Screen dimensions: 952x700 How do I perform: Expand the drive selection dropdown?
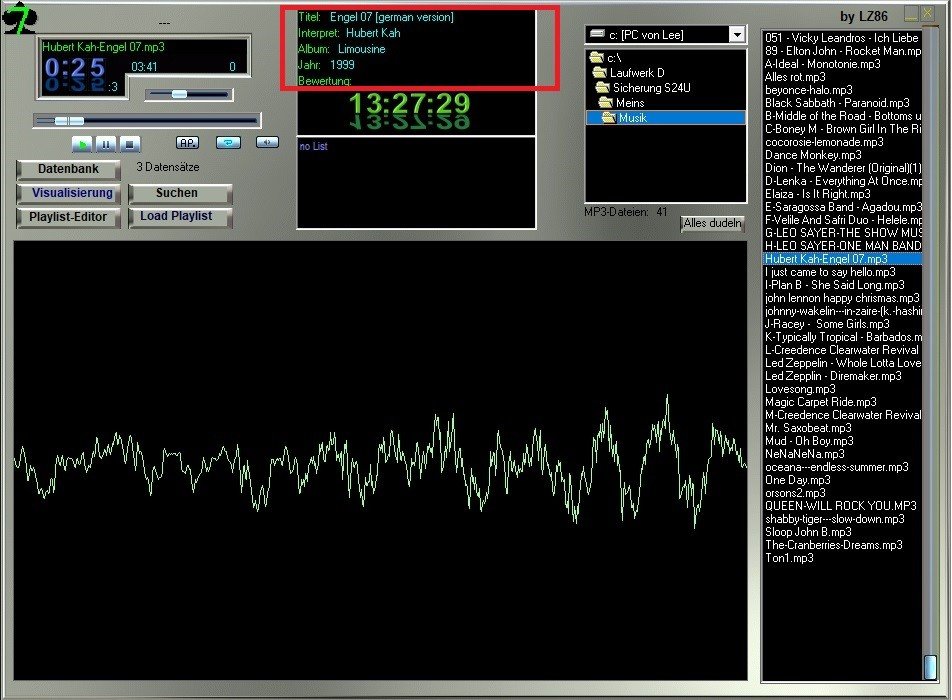(737, 35)
